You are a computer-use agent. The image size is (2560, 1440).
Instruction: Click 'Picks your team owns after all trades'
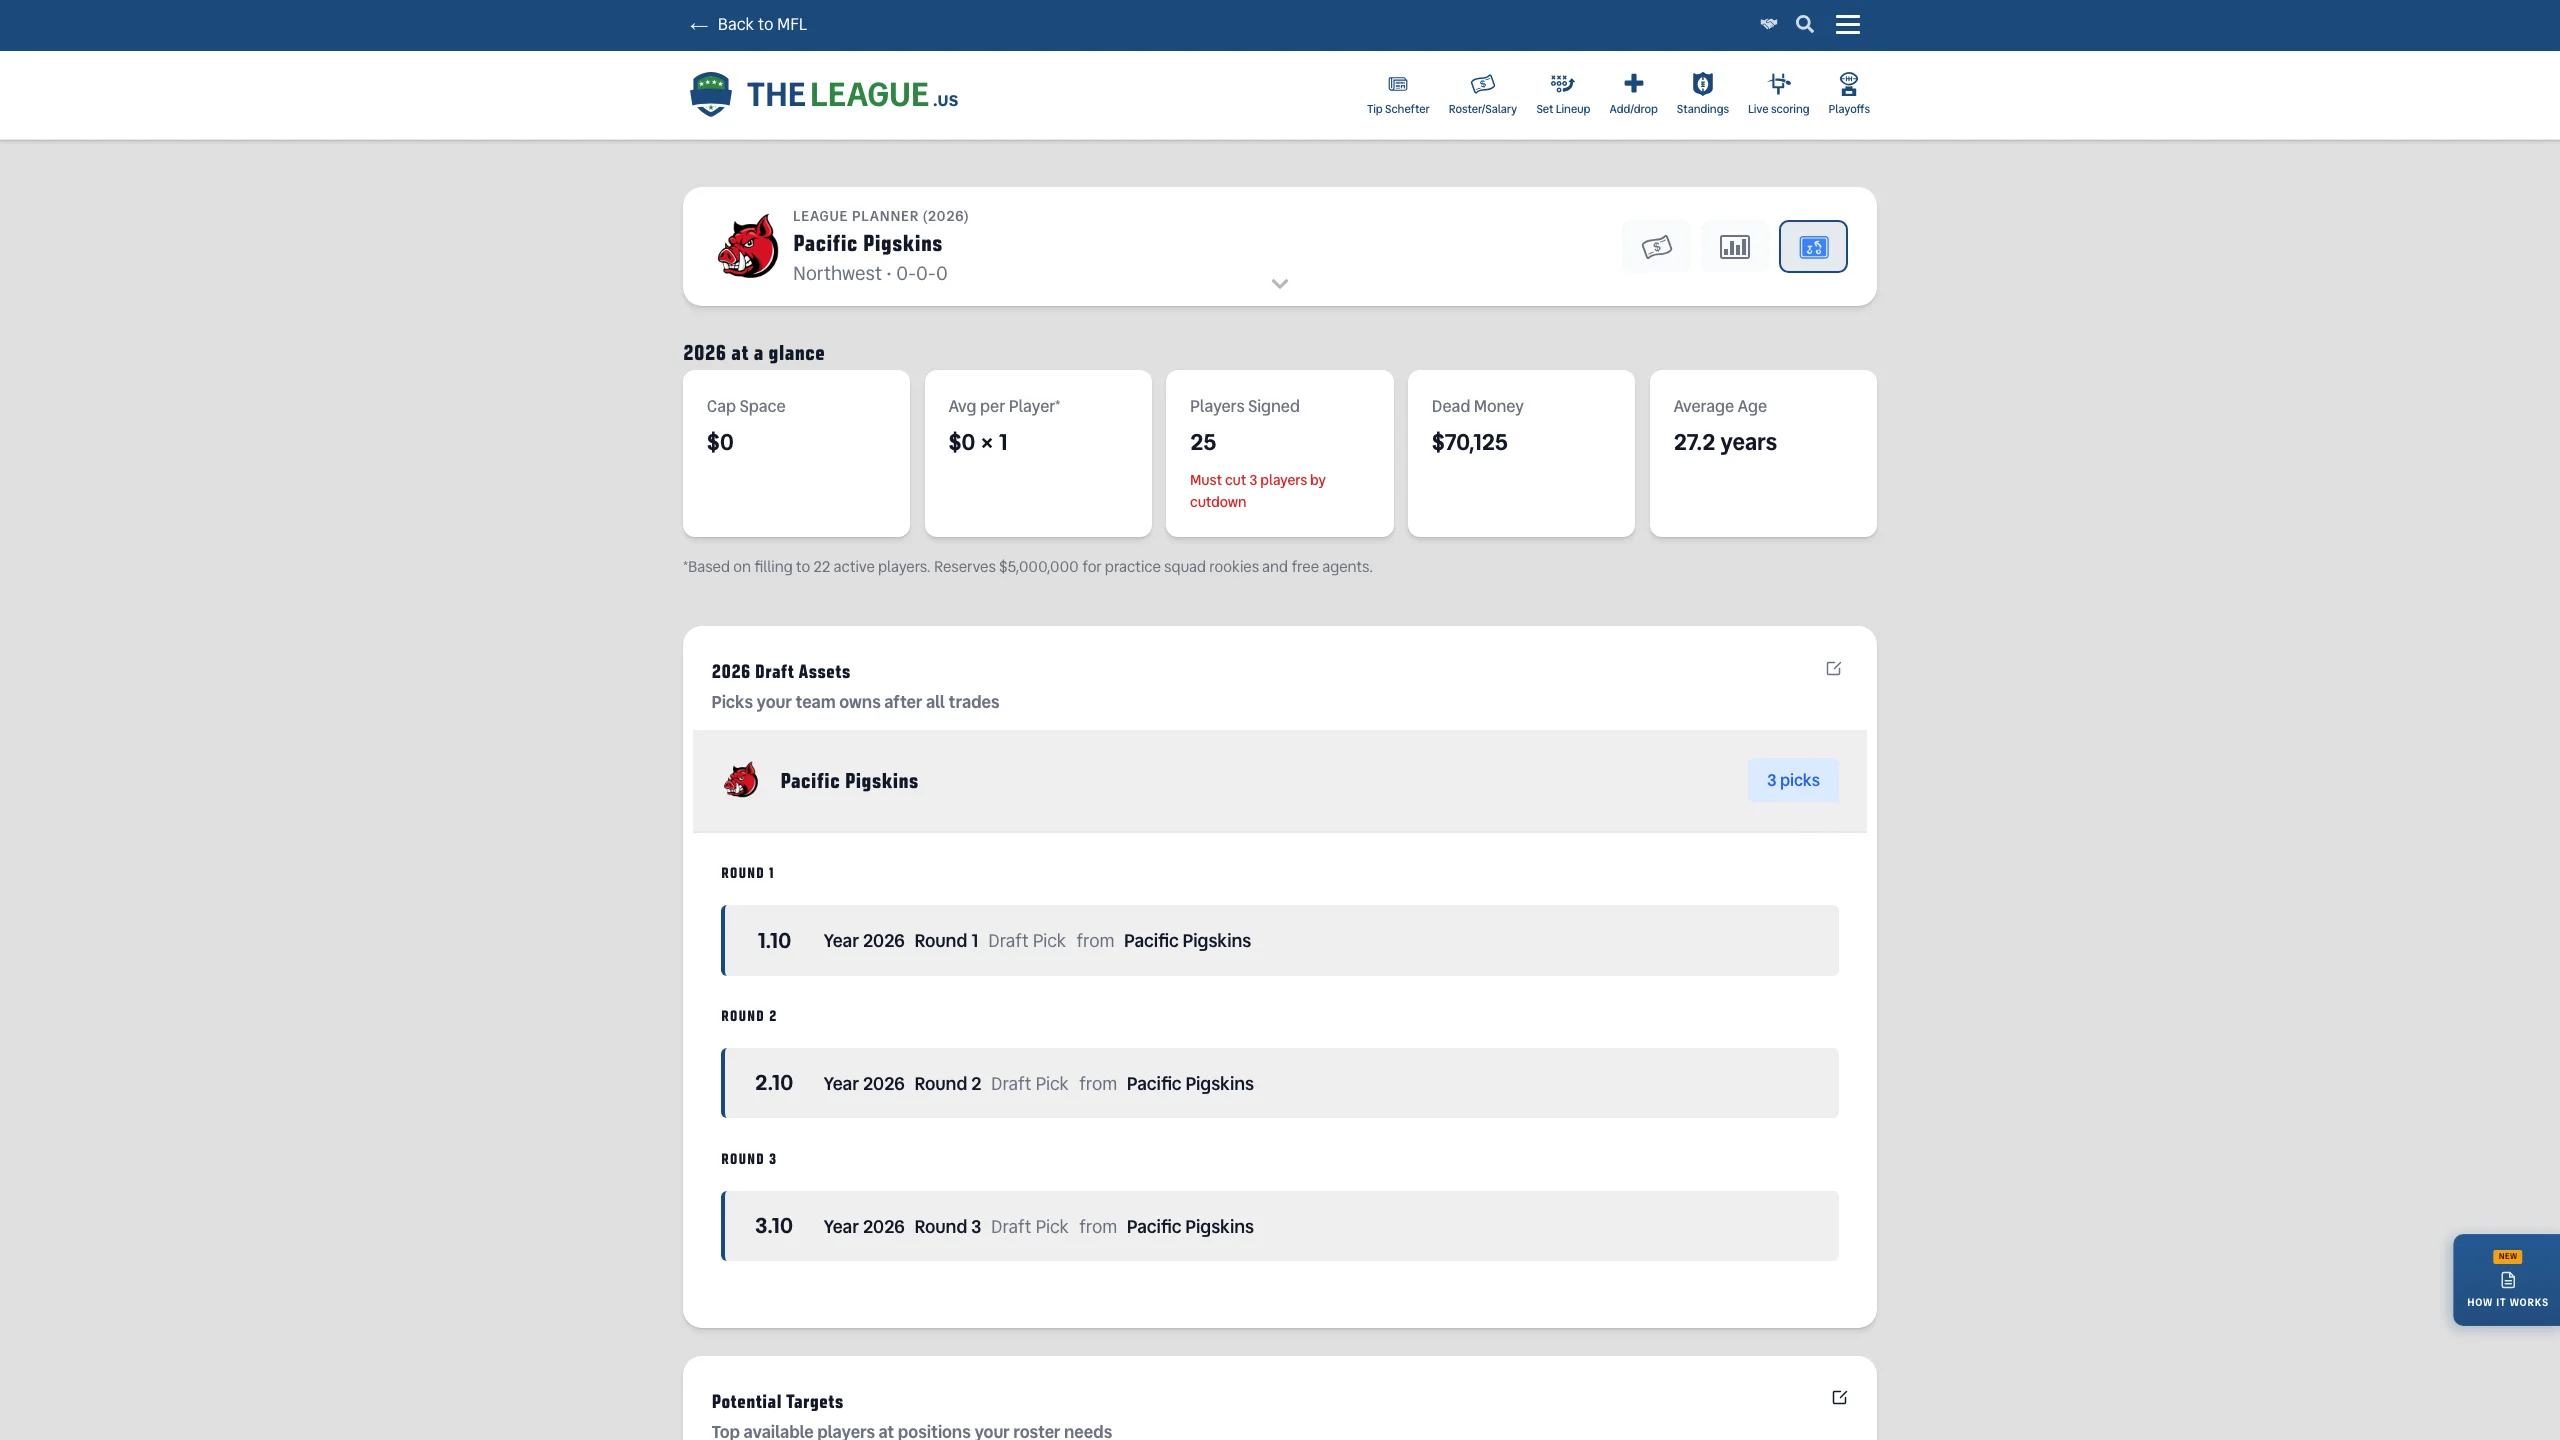(855, 702)
